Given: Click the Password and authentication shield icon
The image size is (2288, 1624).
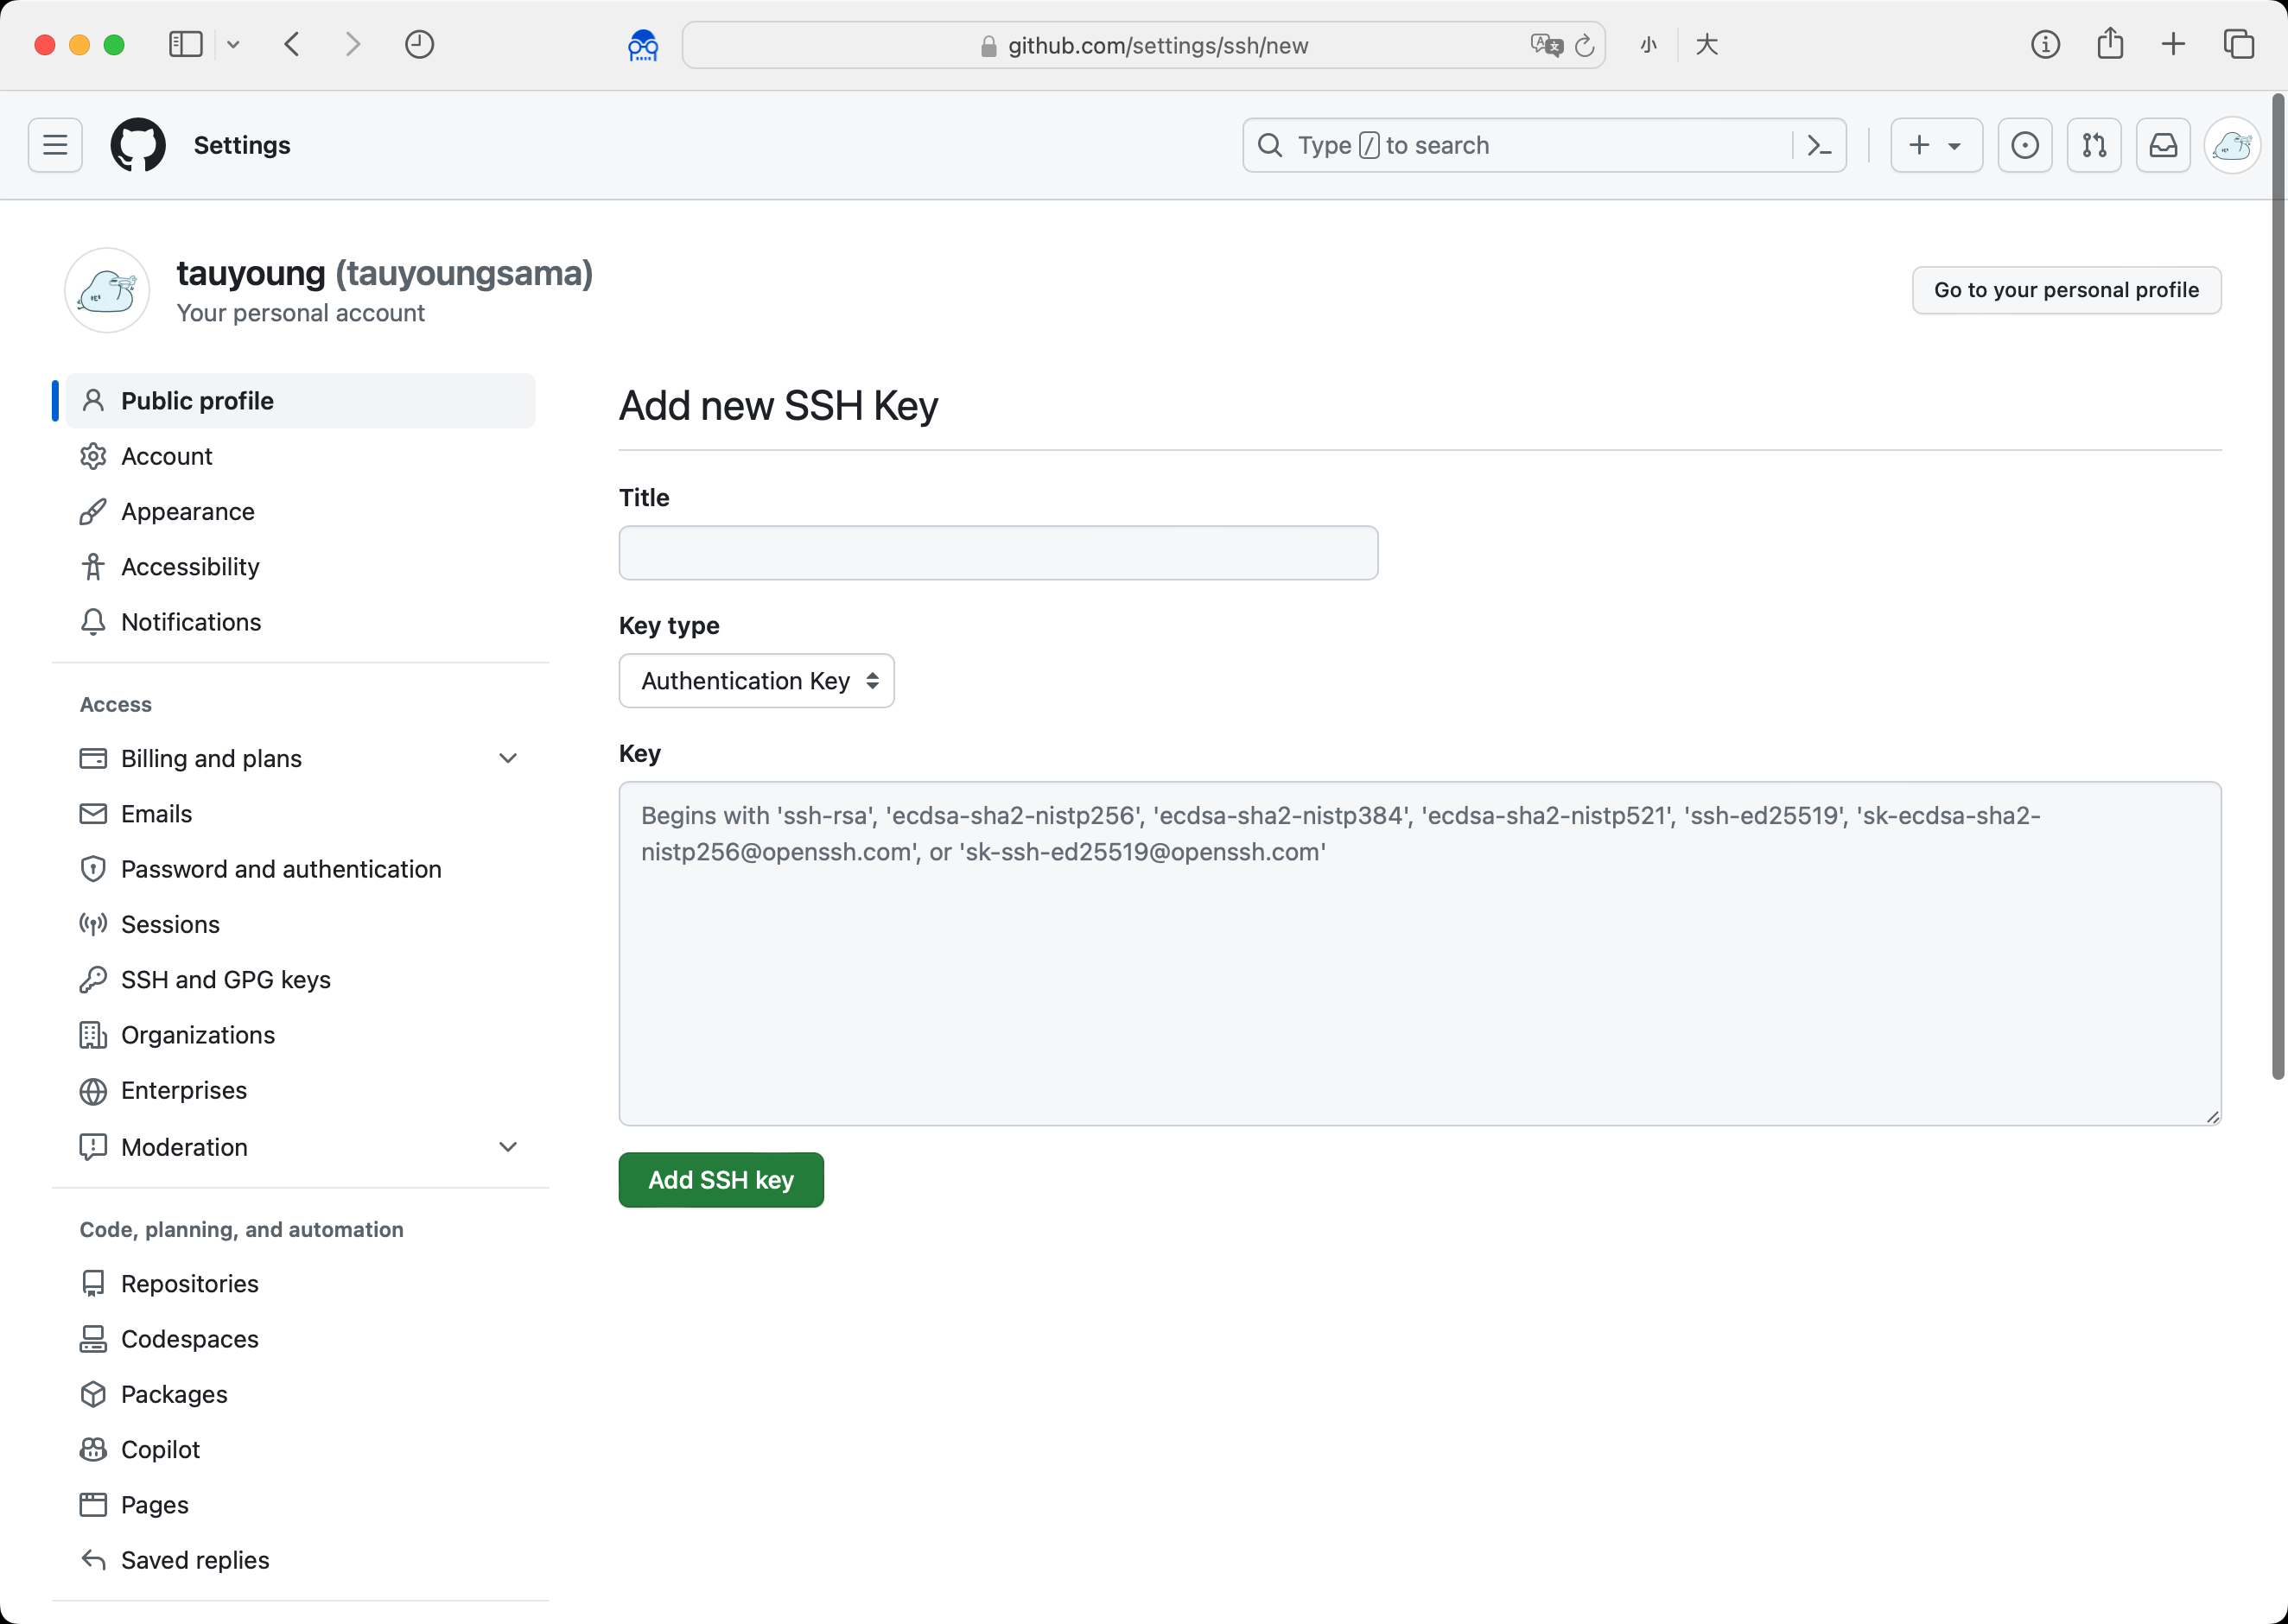Looking at the screenshot, I should 93,868.
